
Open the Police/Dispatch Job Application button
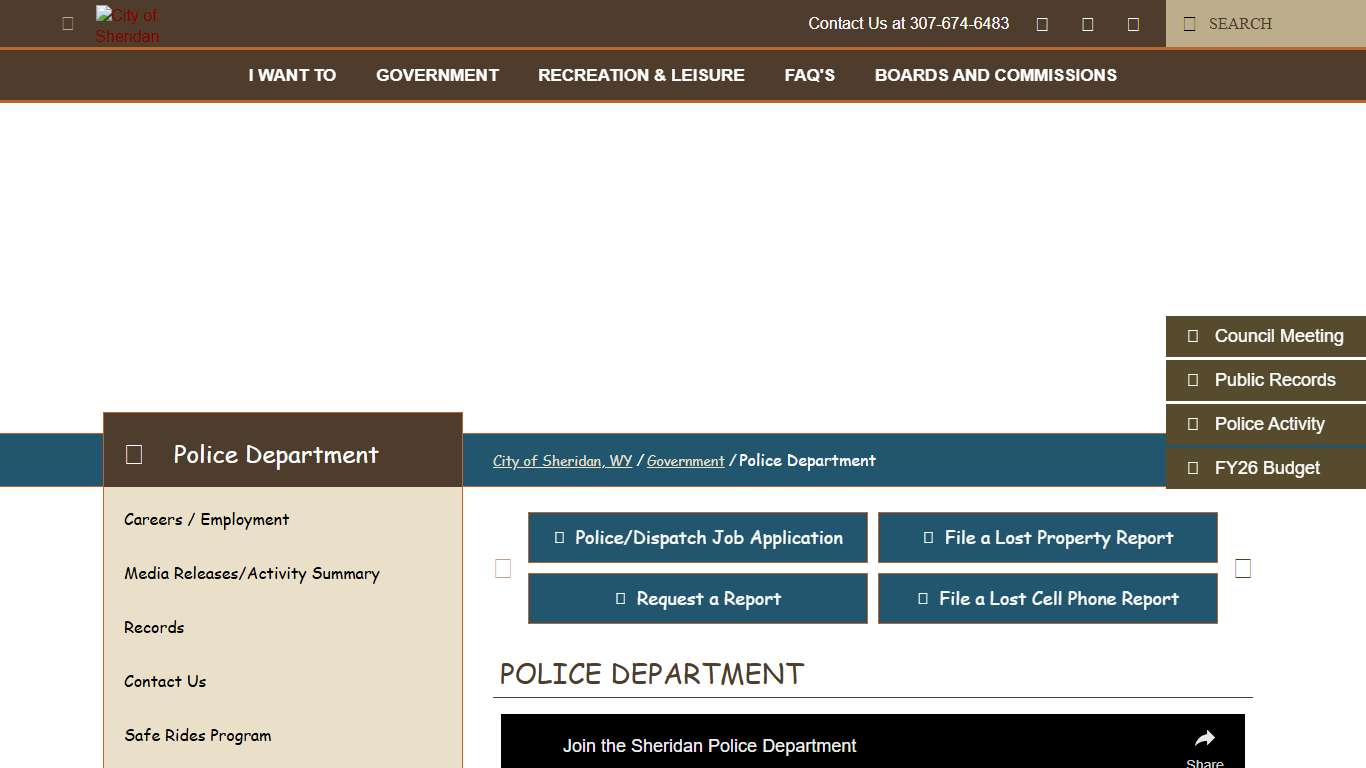[x=697, y=537]
